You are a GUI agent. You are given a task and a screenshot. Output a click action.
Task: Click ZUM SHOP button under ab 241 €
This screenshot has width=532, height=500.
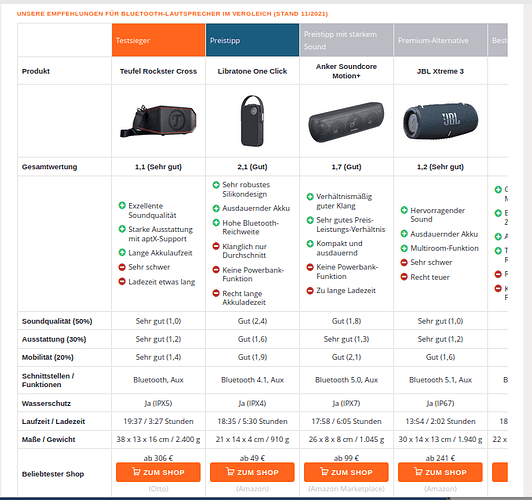440,472
